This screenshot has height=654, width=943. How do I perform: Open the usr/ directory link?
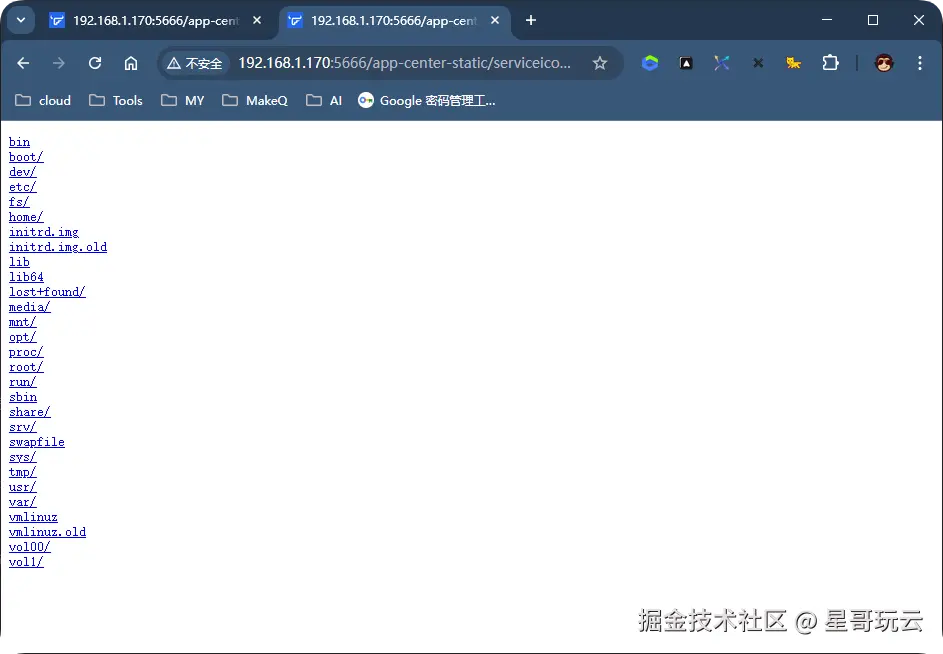click(22, 487)
